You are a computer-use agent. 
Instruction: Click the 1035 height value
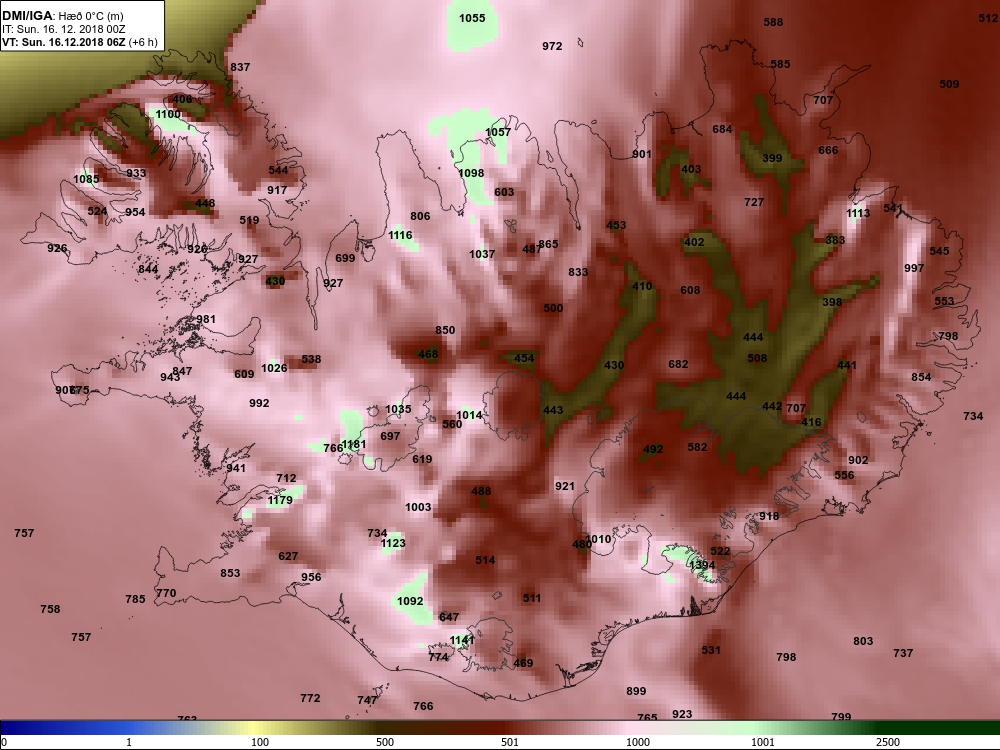[x=398, y=409]
